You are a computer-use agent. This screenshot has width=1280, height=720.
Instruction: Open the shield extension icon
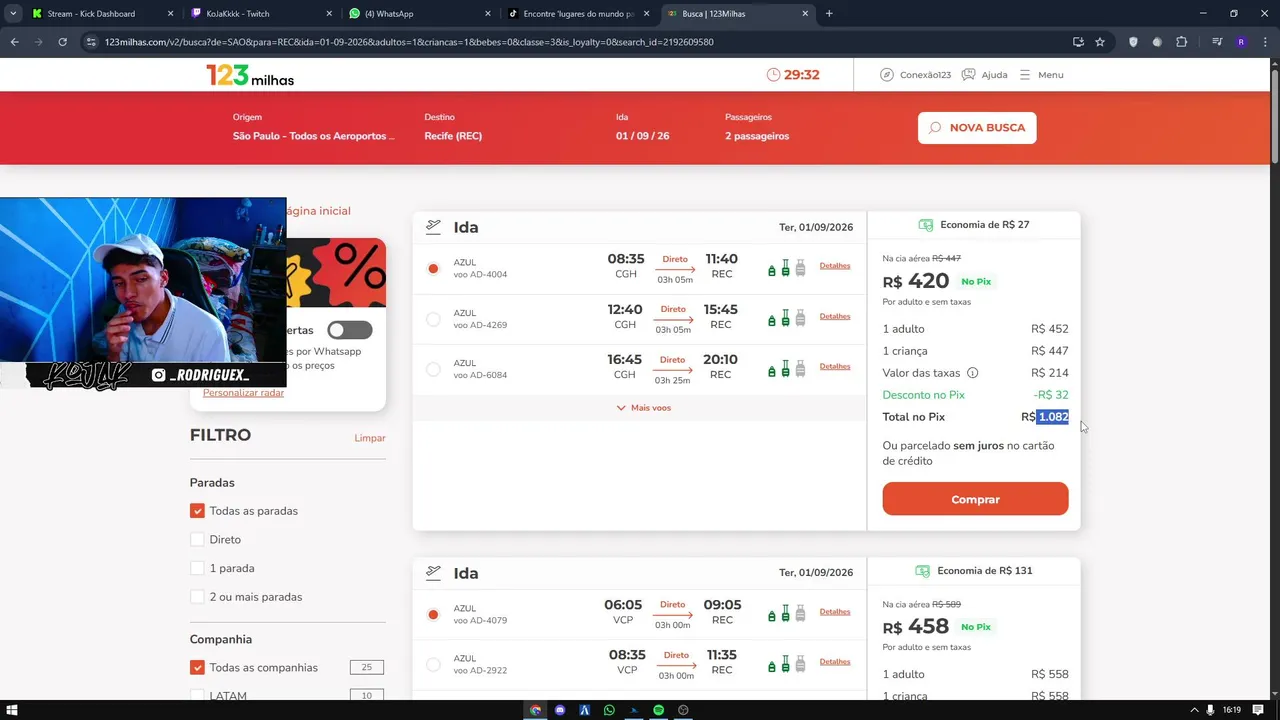click(1133, 42)
